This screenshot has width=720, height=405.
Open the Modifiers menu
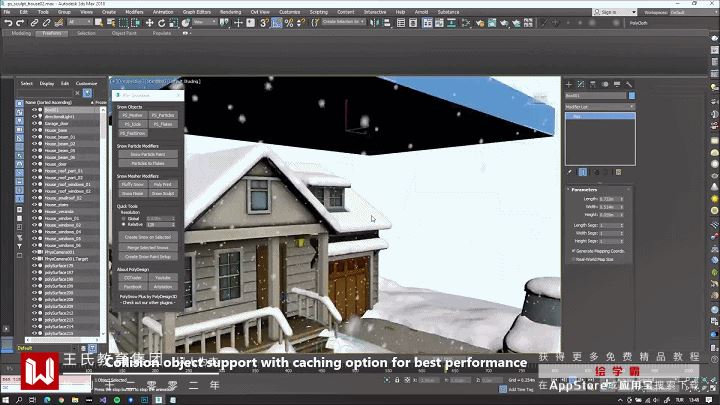pos(134,12)
